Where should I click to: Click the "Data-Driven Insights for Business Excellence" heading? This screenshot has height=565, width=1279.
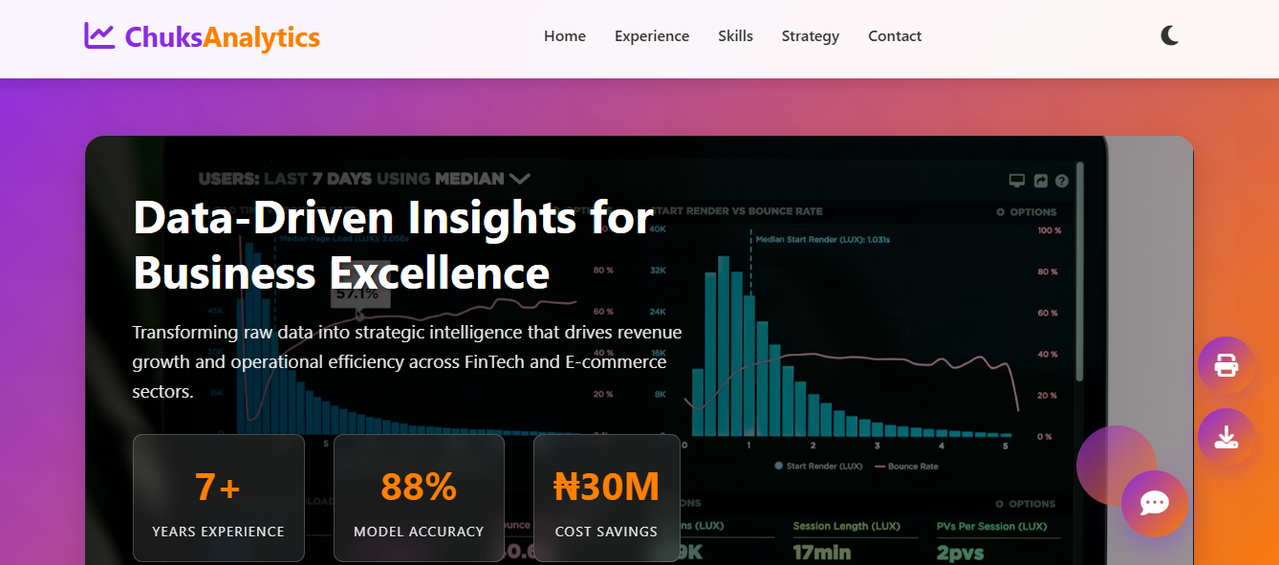tap(393, 244)
